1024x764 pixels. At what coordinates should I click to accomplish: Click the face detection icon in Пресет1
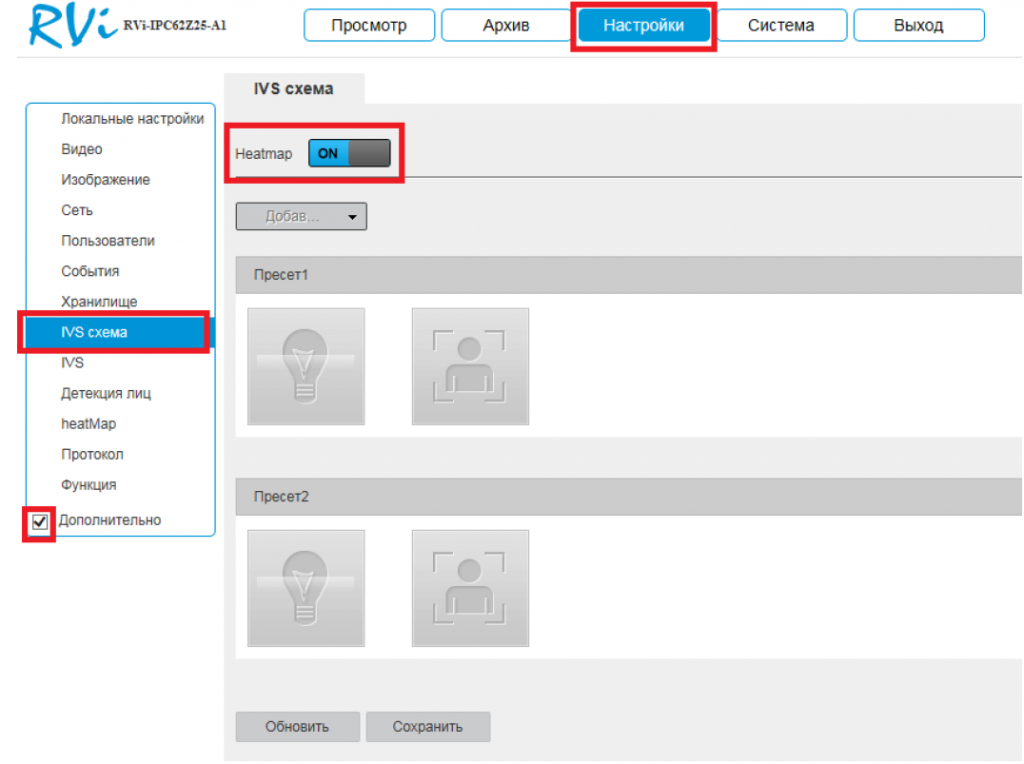(470, 366)
